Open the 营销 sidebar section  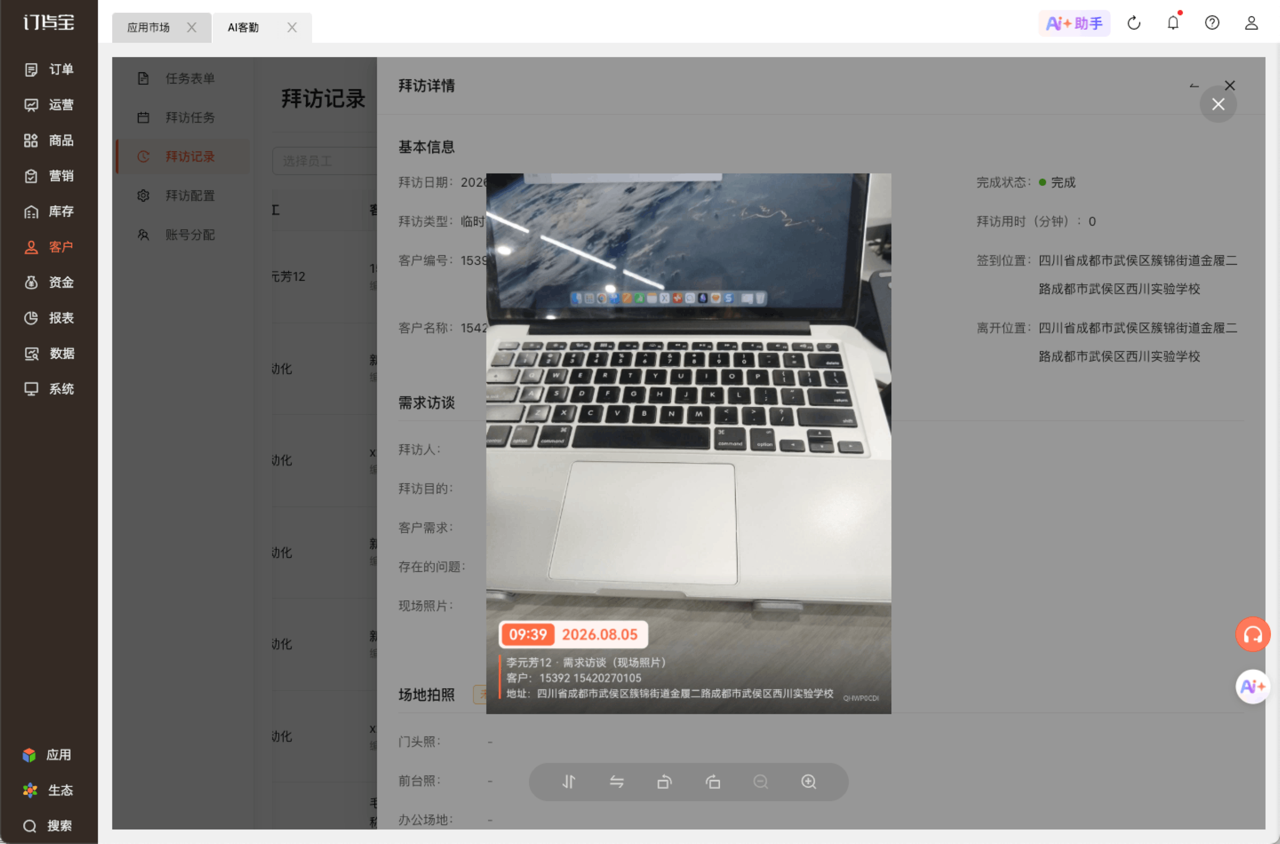click(x=49, y=176)
